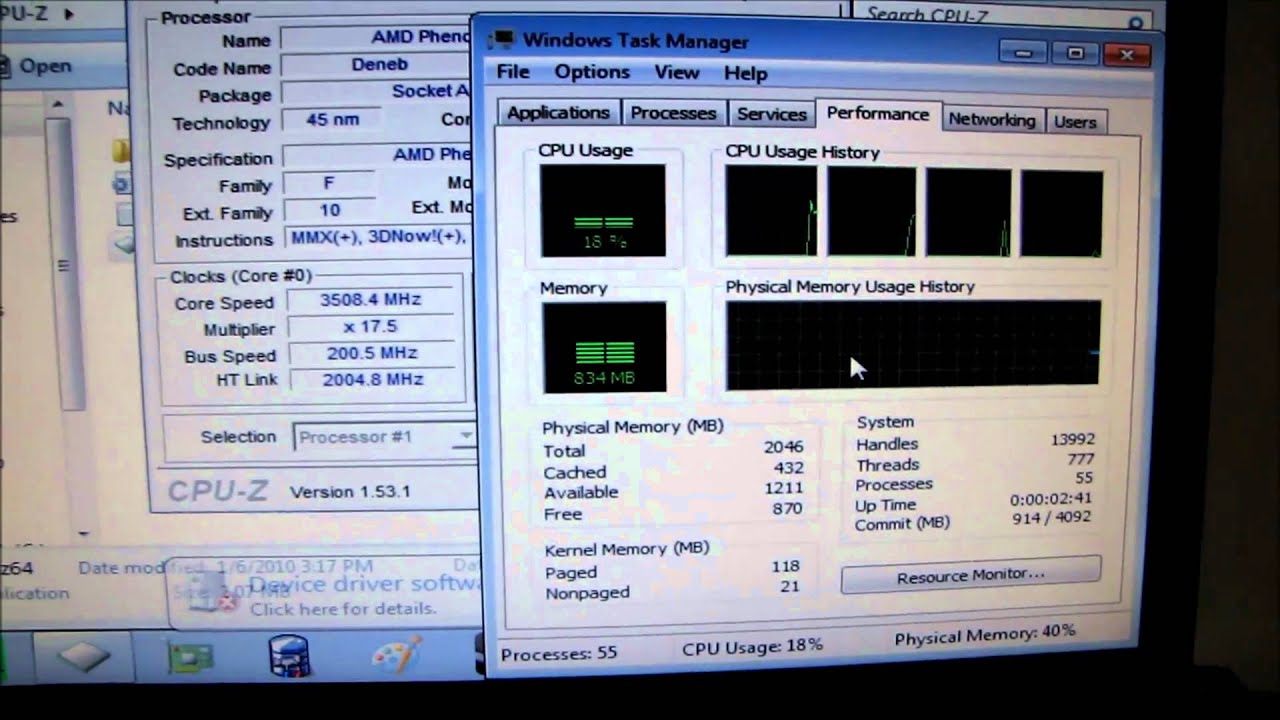Click the Ext. Family value 10
1280x720 pixels.
[x=330, y=210]
